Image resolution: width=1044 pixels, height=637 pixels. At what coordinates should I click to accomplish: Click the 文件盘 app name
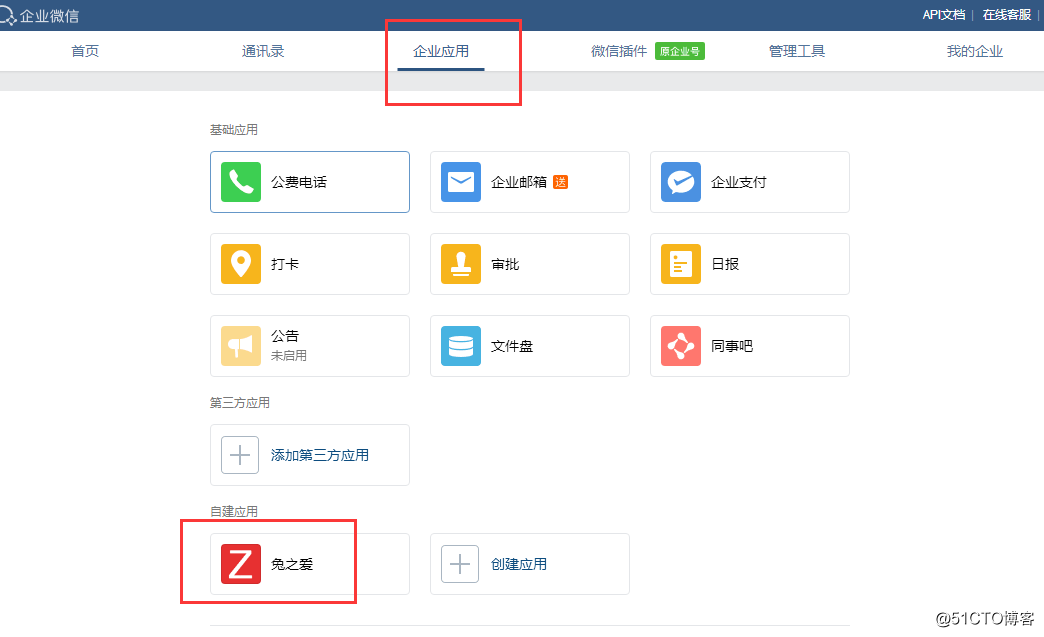click(x=512, y=345)
